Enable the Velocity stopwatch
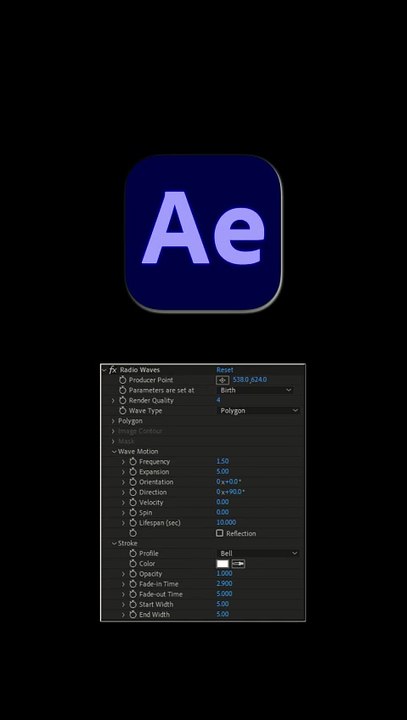Screen dimensions: 407x720 pos(133,502)
